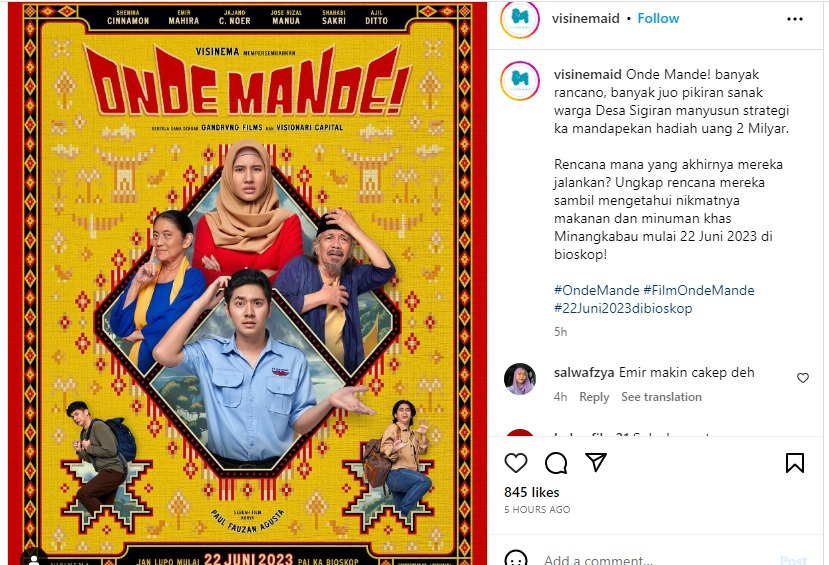Follow the visinemaid account
Screen dimensions: 829x565
(x=658, y=18)
